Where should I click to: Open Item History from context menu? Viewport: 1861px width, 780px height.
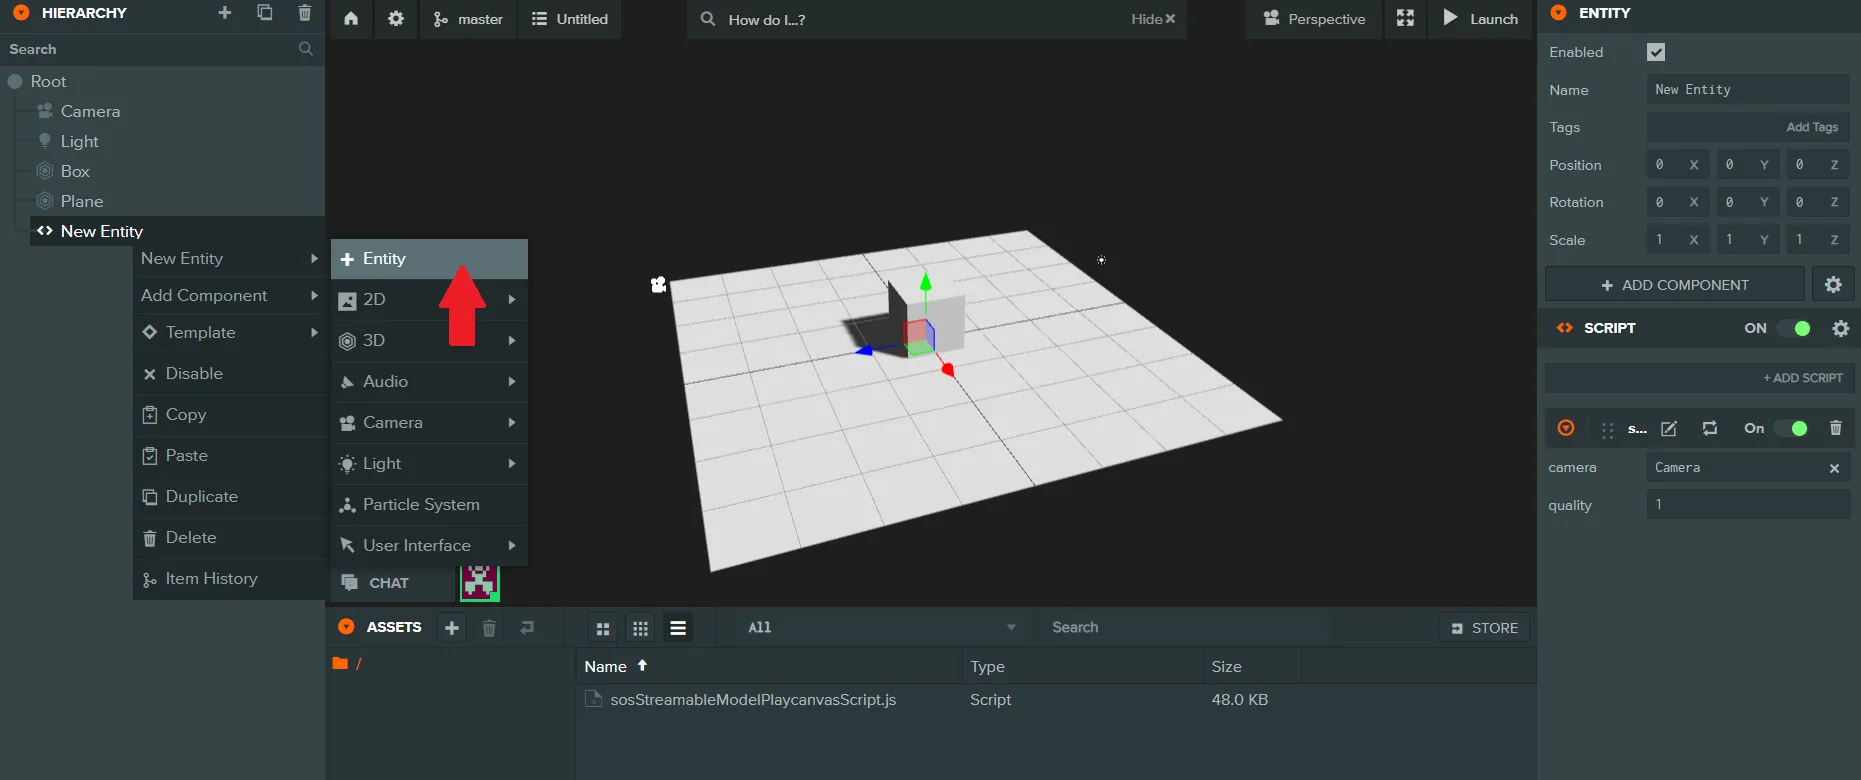[229, 579]
